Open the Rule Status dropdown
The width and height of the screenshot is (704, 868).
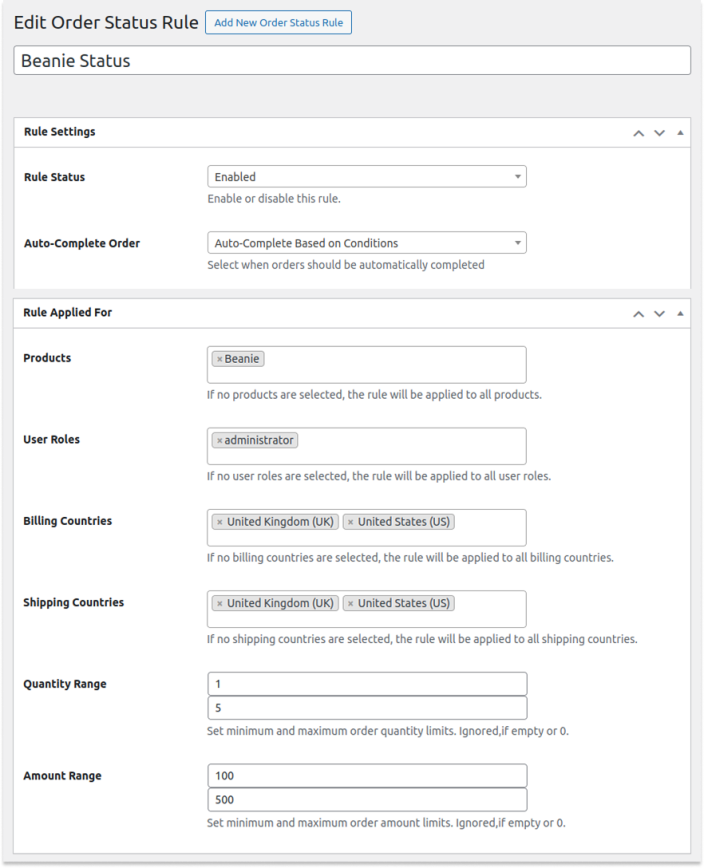coord(366,177)
